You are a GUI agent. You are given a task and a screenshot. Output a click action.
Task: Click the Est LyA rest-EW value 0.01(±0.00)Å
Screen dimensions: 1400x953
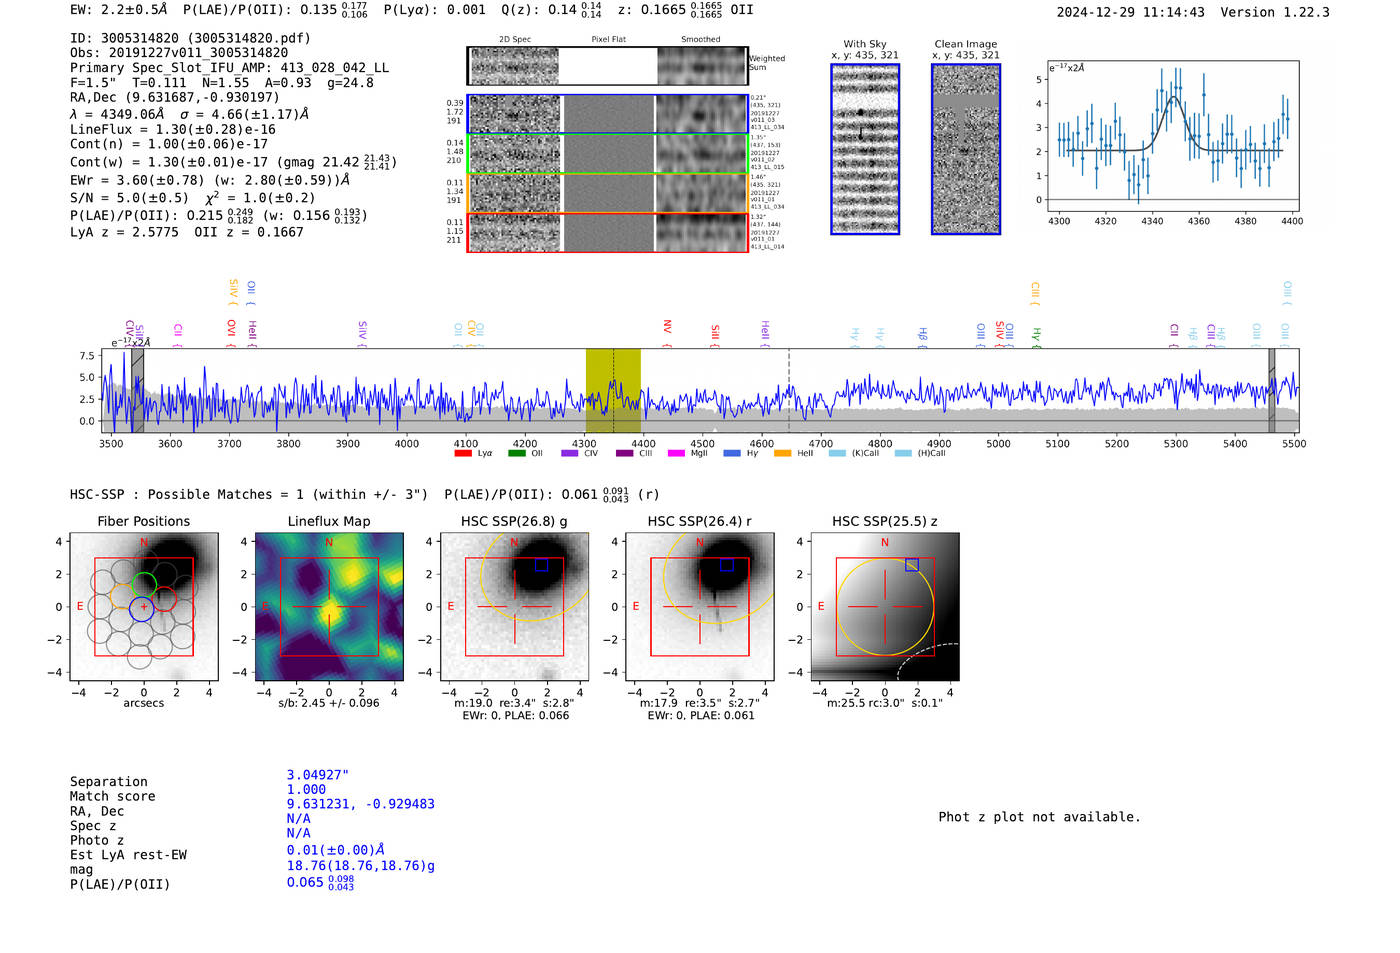pos(336,850)
